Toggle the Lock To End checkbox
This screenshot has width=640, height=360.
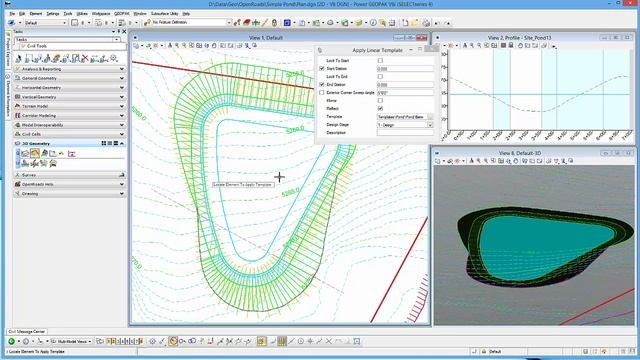(x=380, y=76)
